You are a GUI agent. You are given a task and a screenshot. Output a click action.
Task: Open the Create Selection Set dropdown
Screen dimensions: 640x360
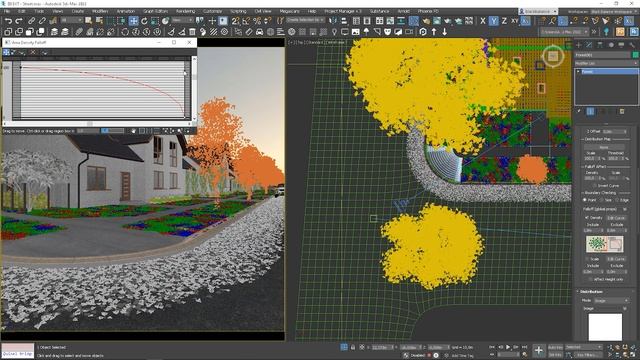point(305,20)
